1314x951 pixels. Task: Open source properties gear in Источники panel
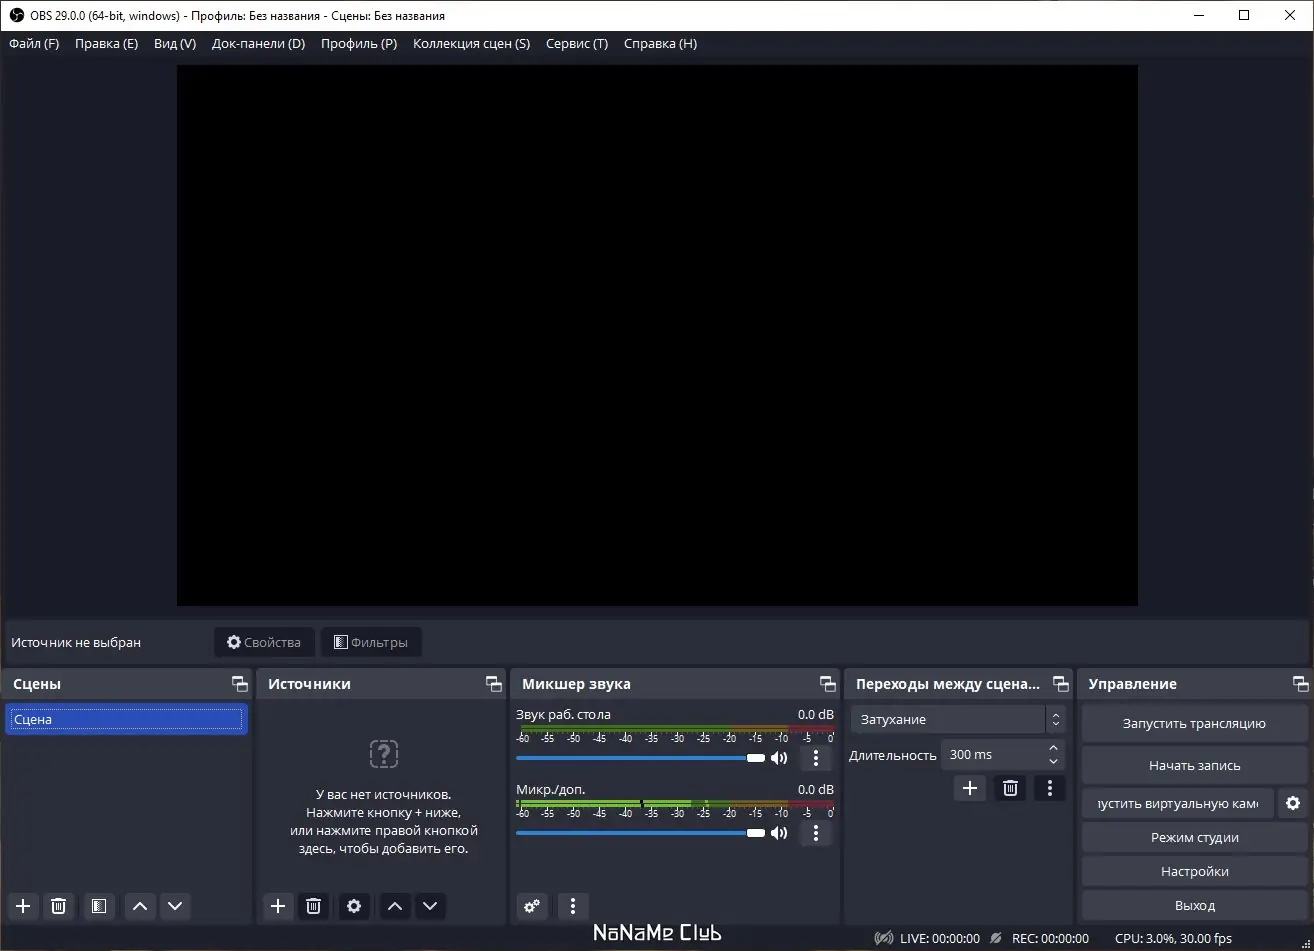tap(354, 906)
